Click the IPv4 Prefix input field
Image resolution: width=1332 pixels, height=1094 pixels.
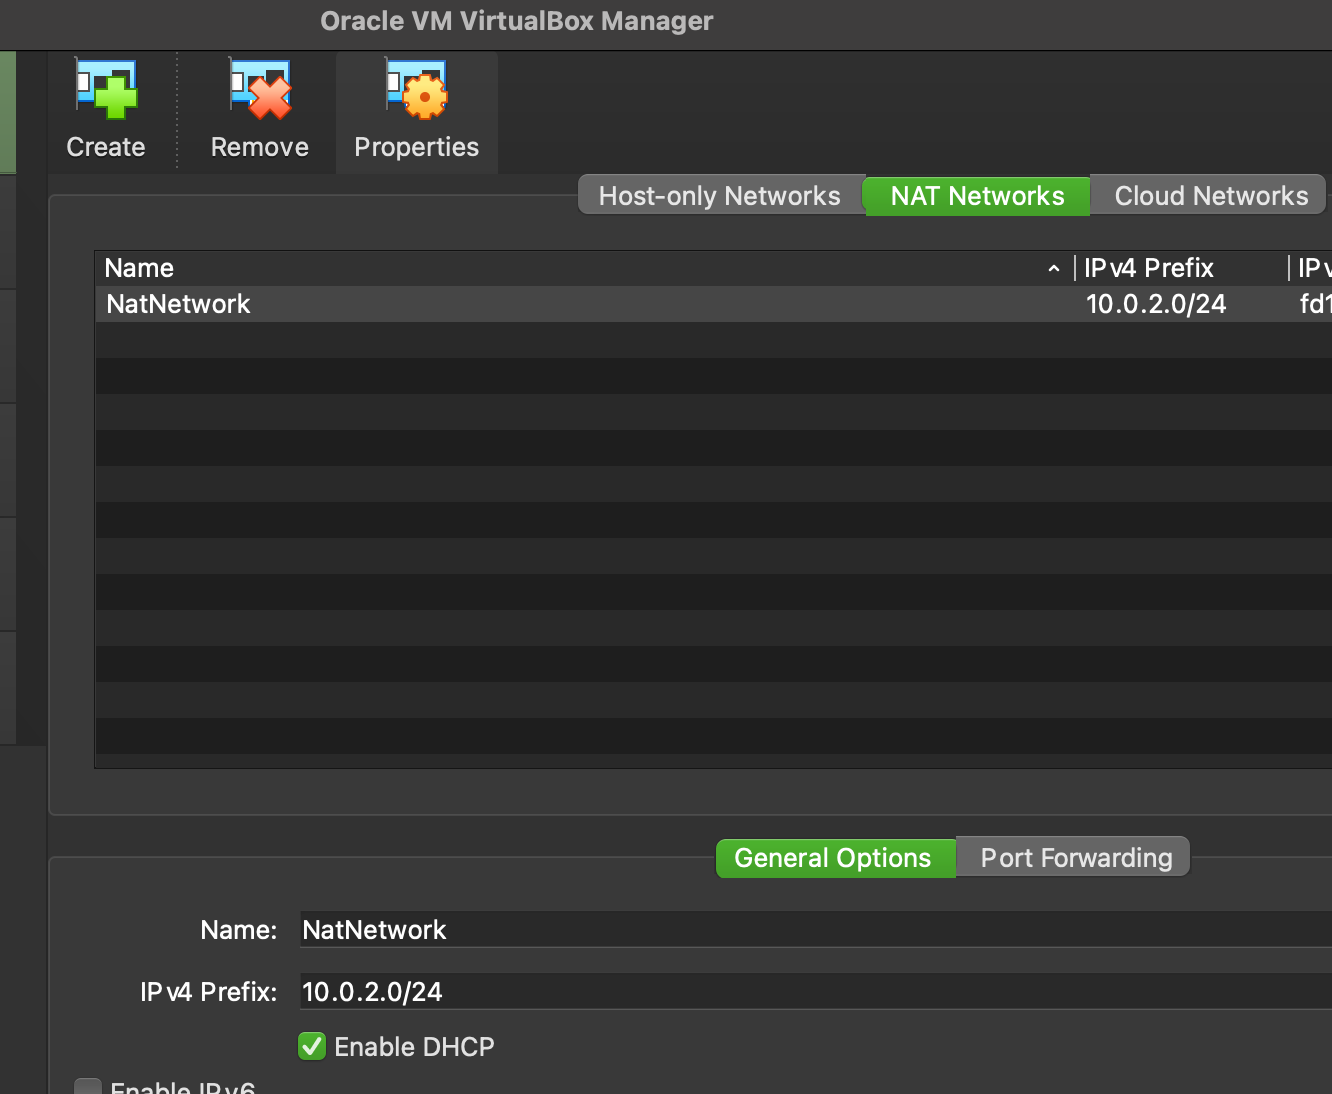600,992
